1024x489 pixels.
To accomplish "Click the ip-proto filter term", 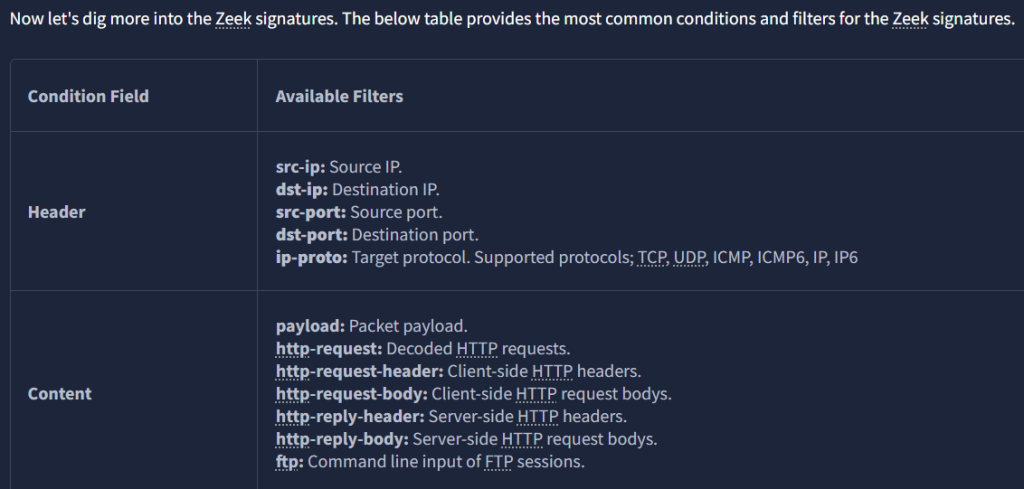I will click(x=311, y=258).
